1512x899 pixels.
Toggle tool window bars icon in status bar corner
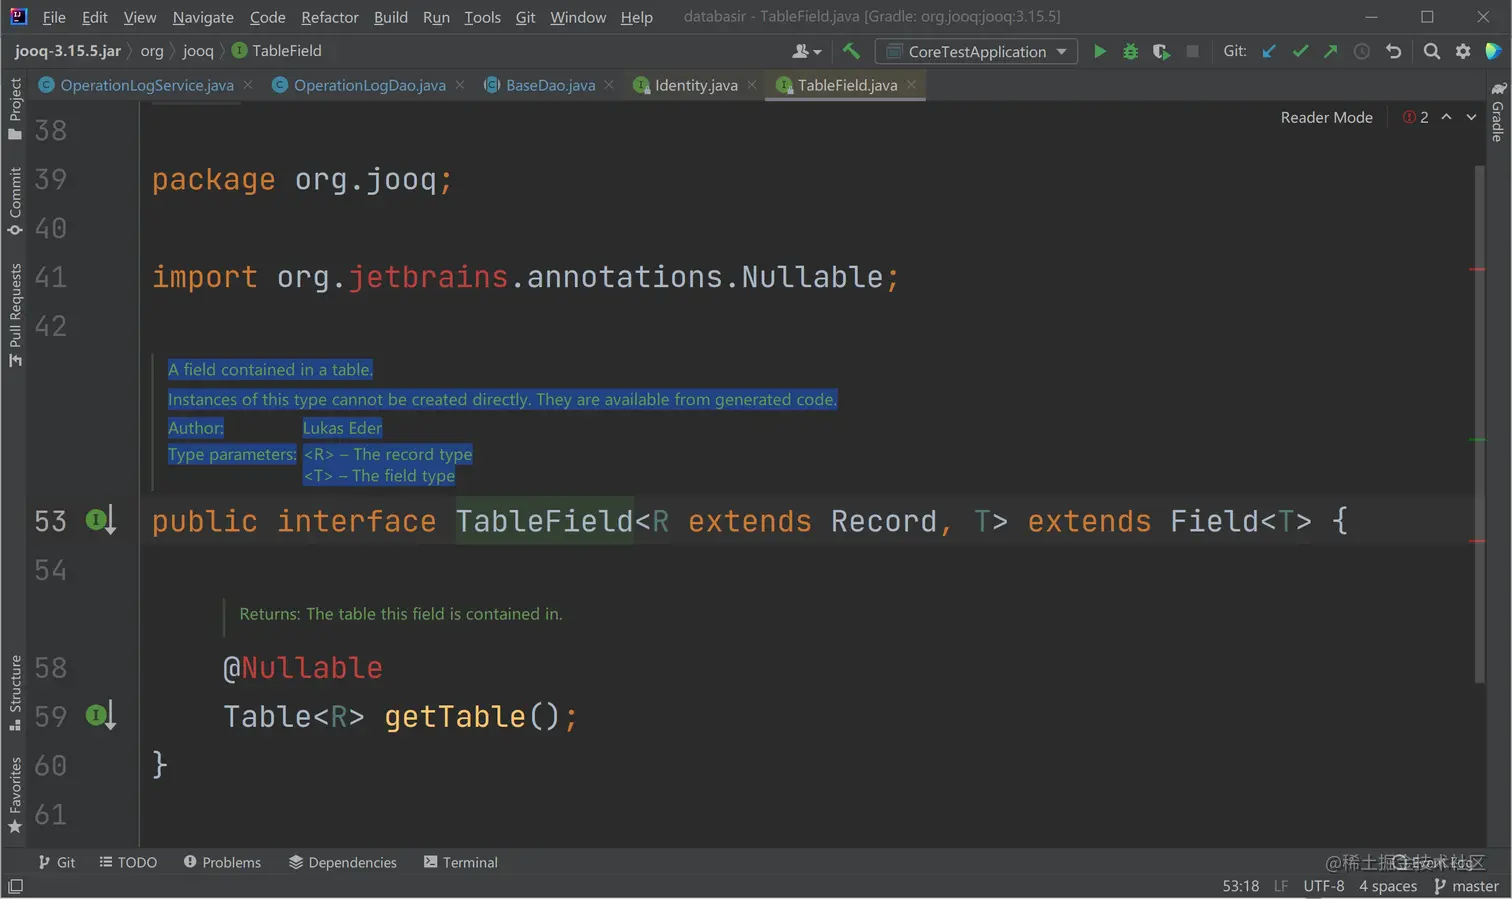pos(15,886)
